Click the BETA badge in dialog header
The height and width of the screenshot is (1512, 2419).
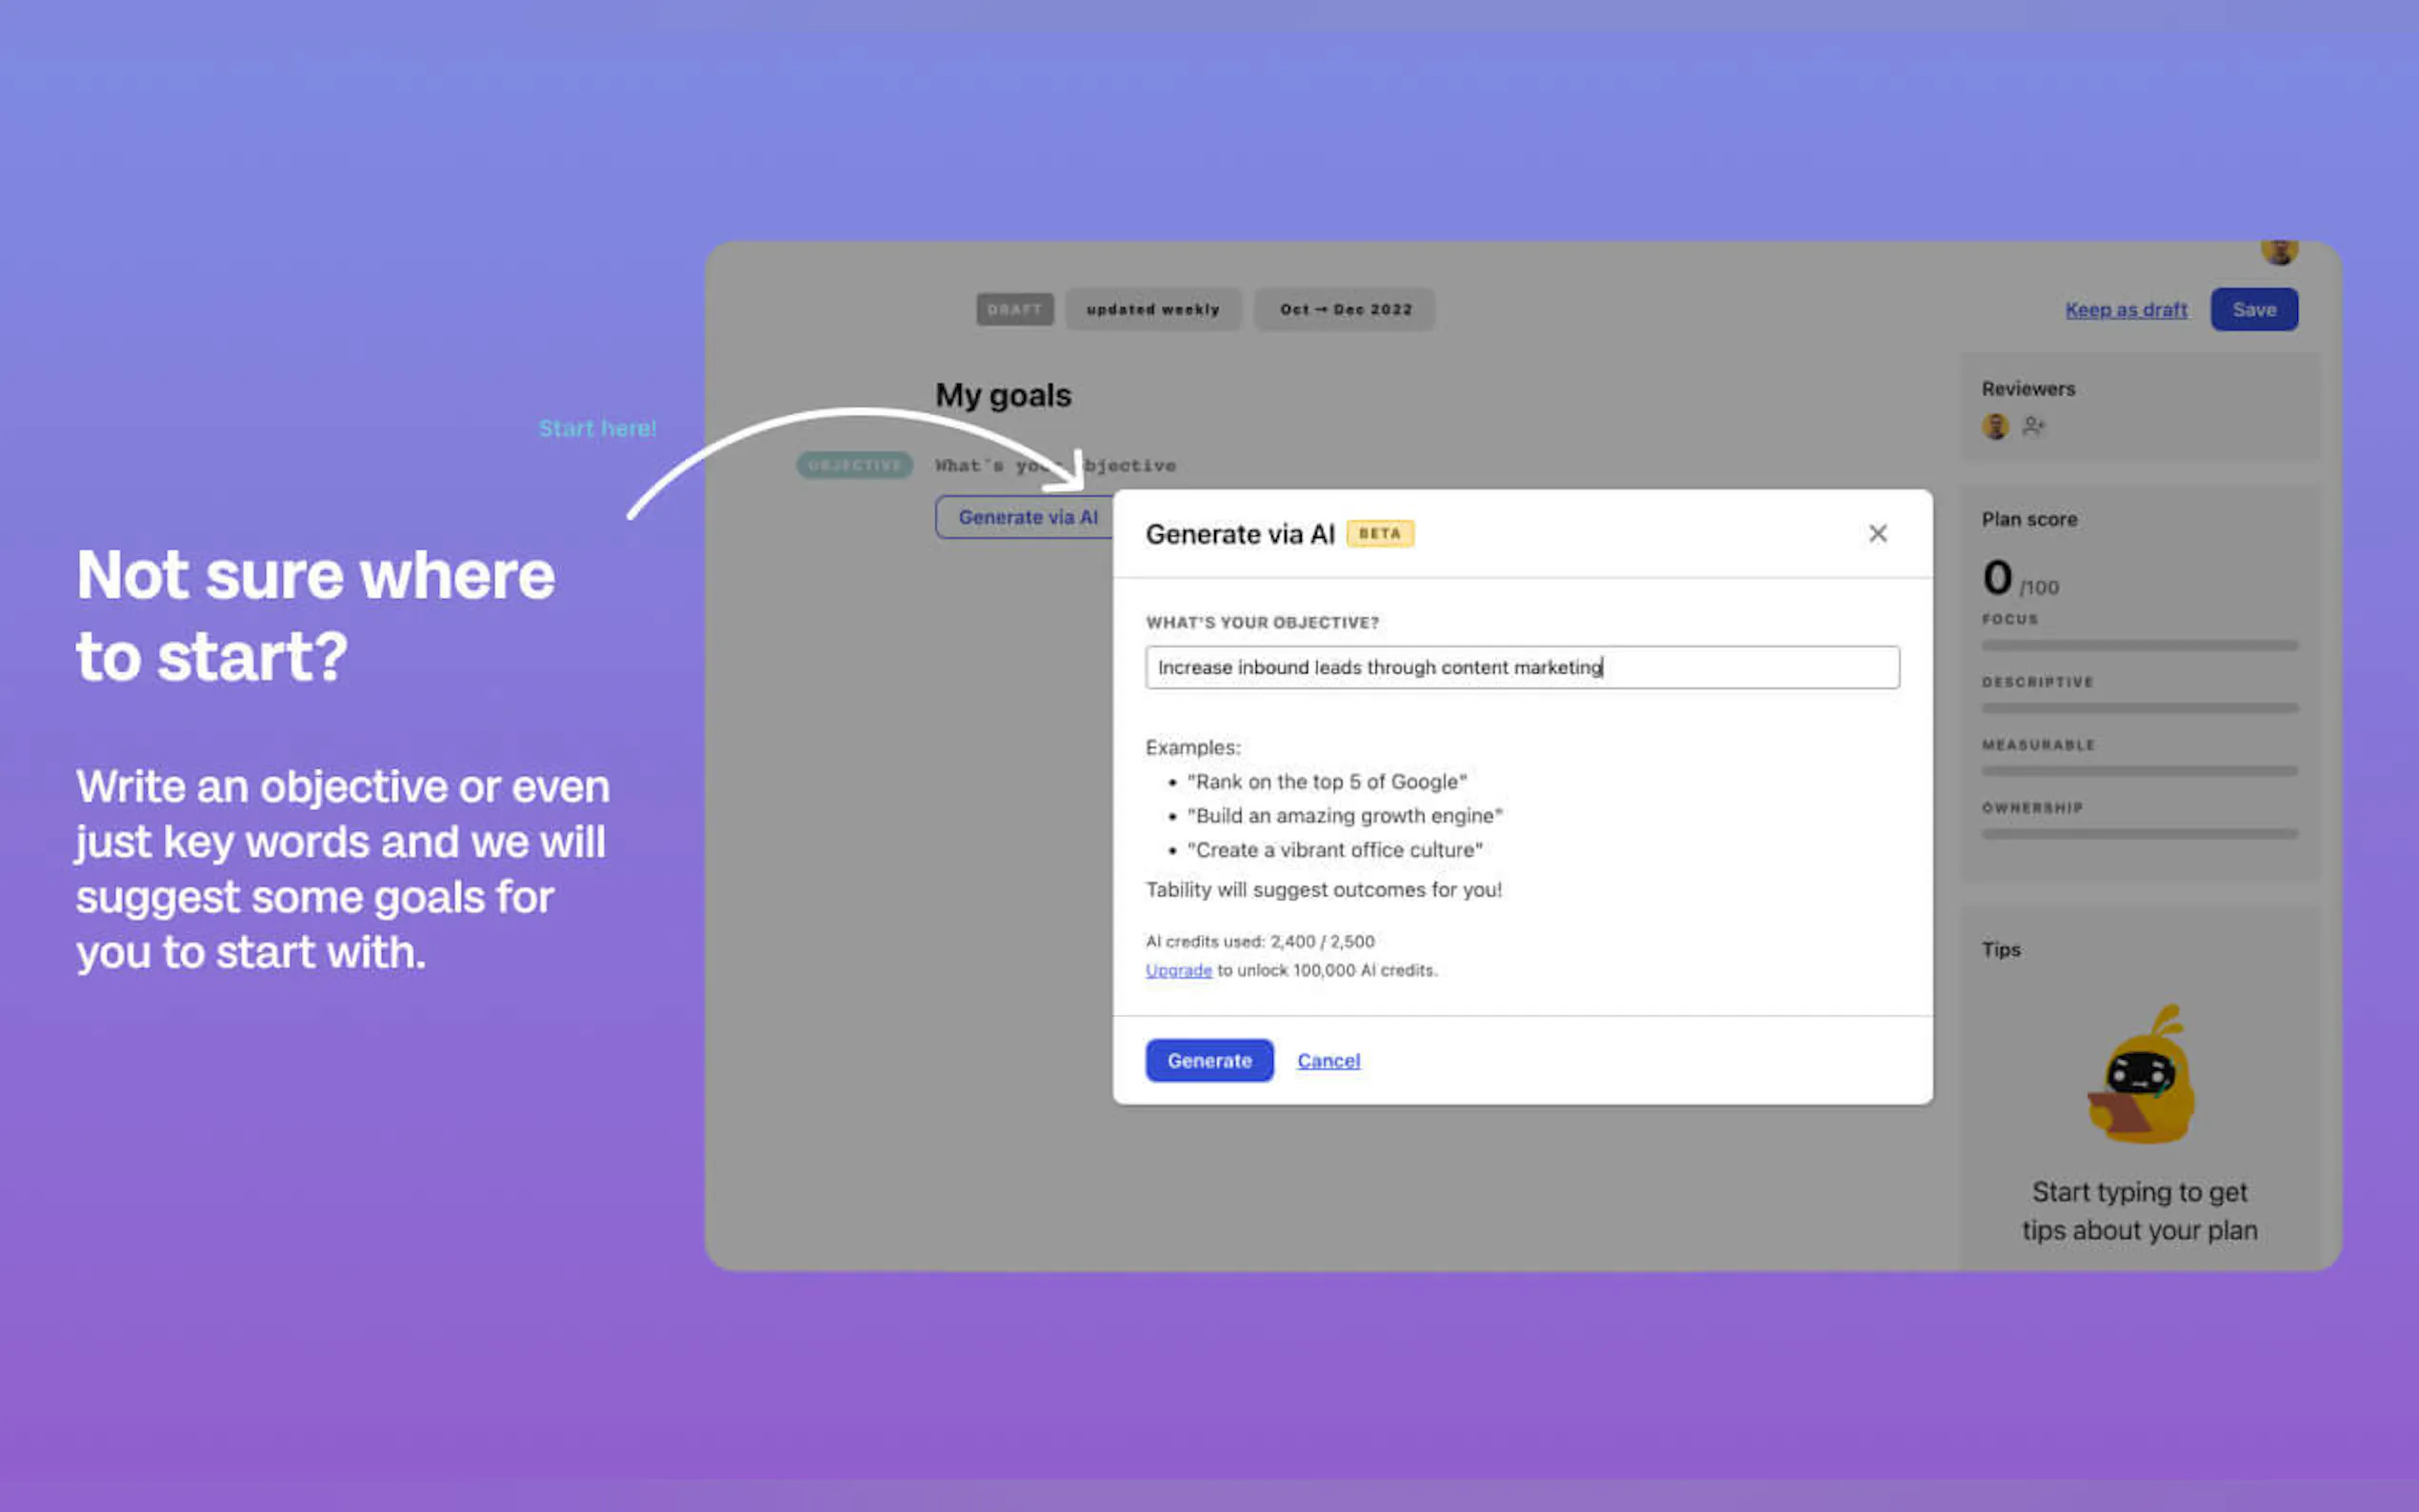(1380, 534)
